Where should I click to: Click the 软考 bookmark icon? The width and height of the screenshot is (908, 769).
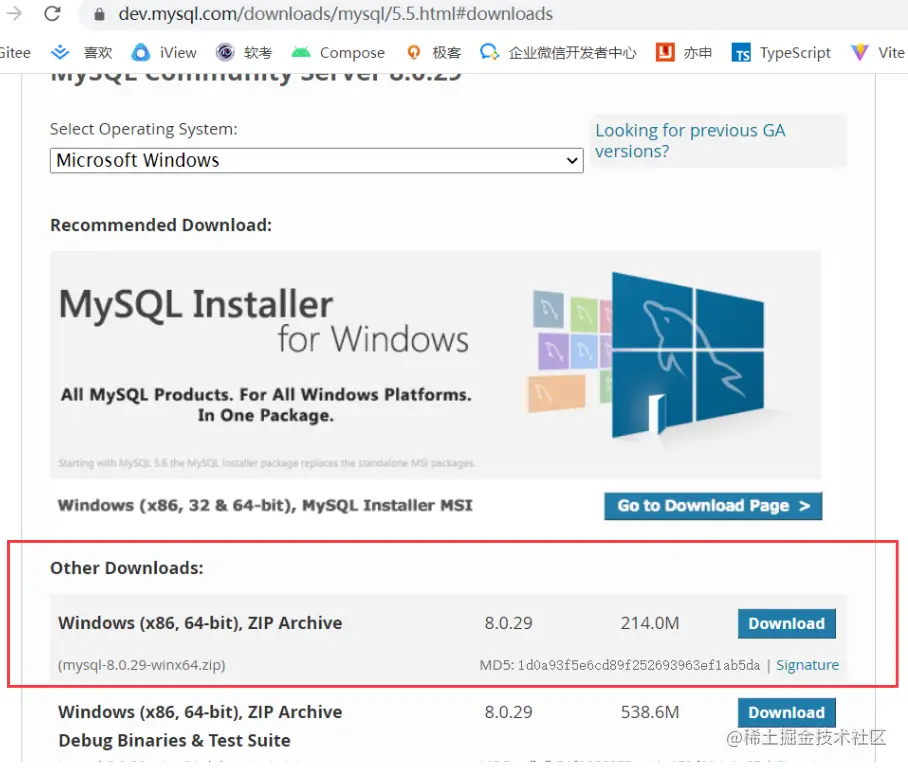[225, 53]
